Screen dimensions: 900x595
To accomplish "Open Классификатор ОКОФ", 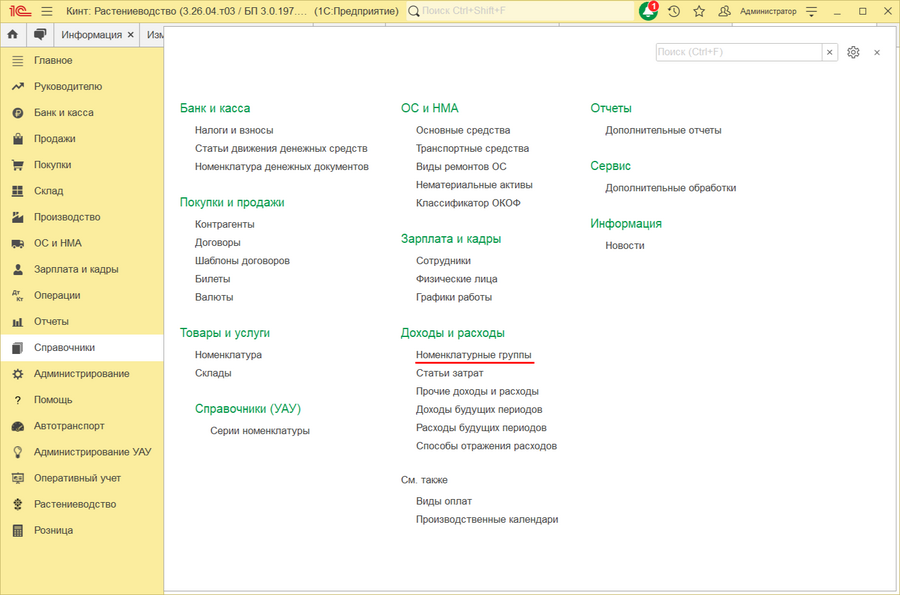I will 468,203.
